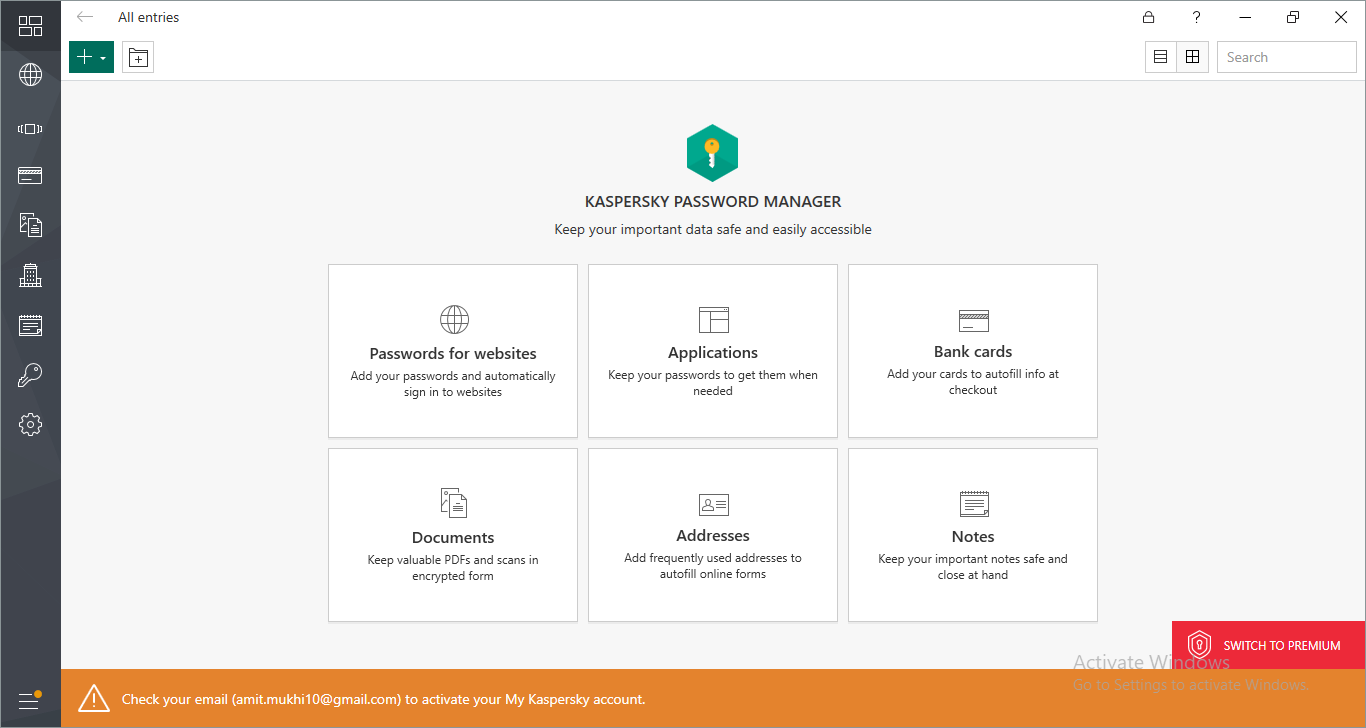Open Help question mark icon
Image resolution: width=1366 pixels, height=728 pixels.
[1197, 17]
